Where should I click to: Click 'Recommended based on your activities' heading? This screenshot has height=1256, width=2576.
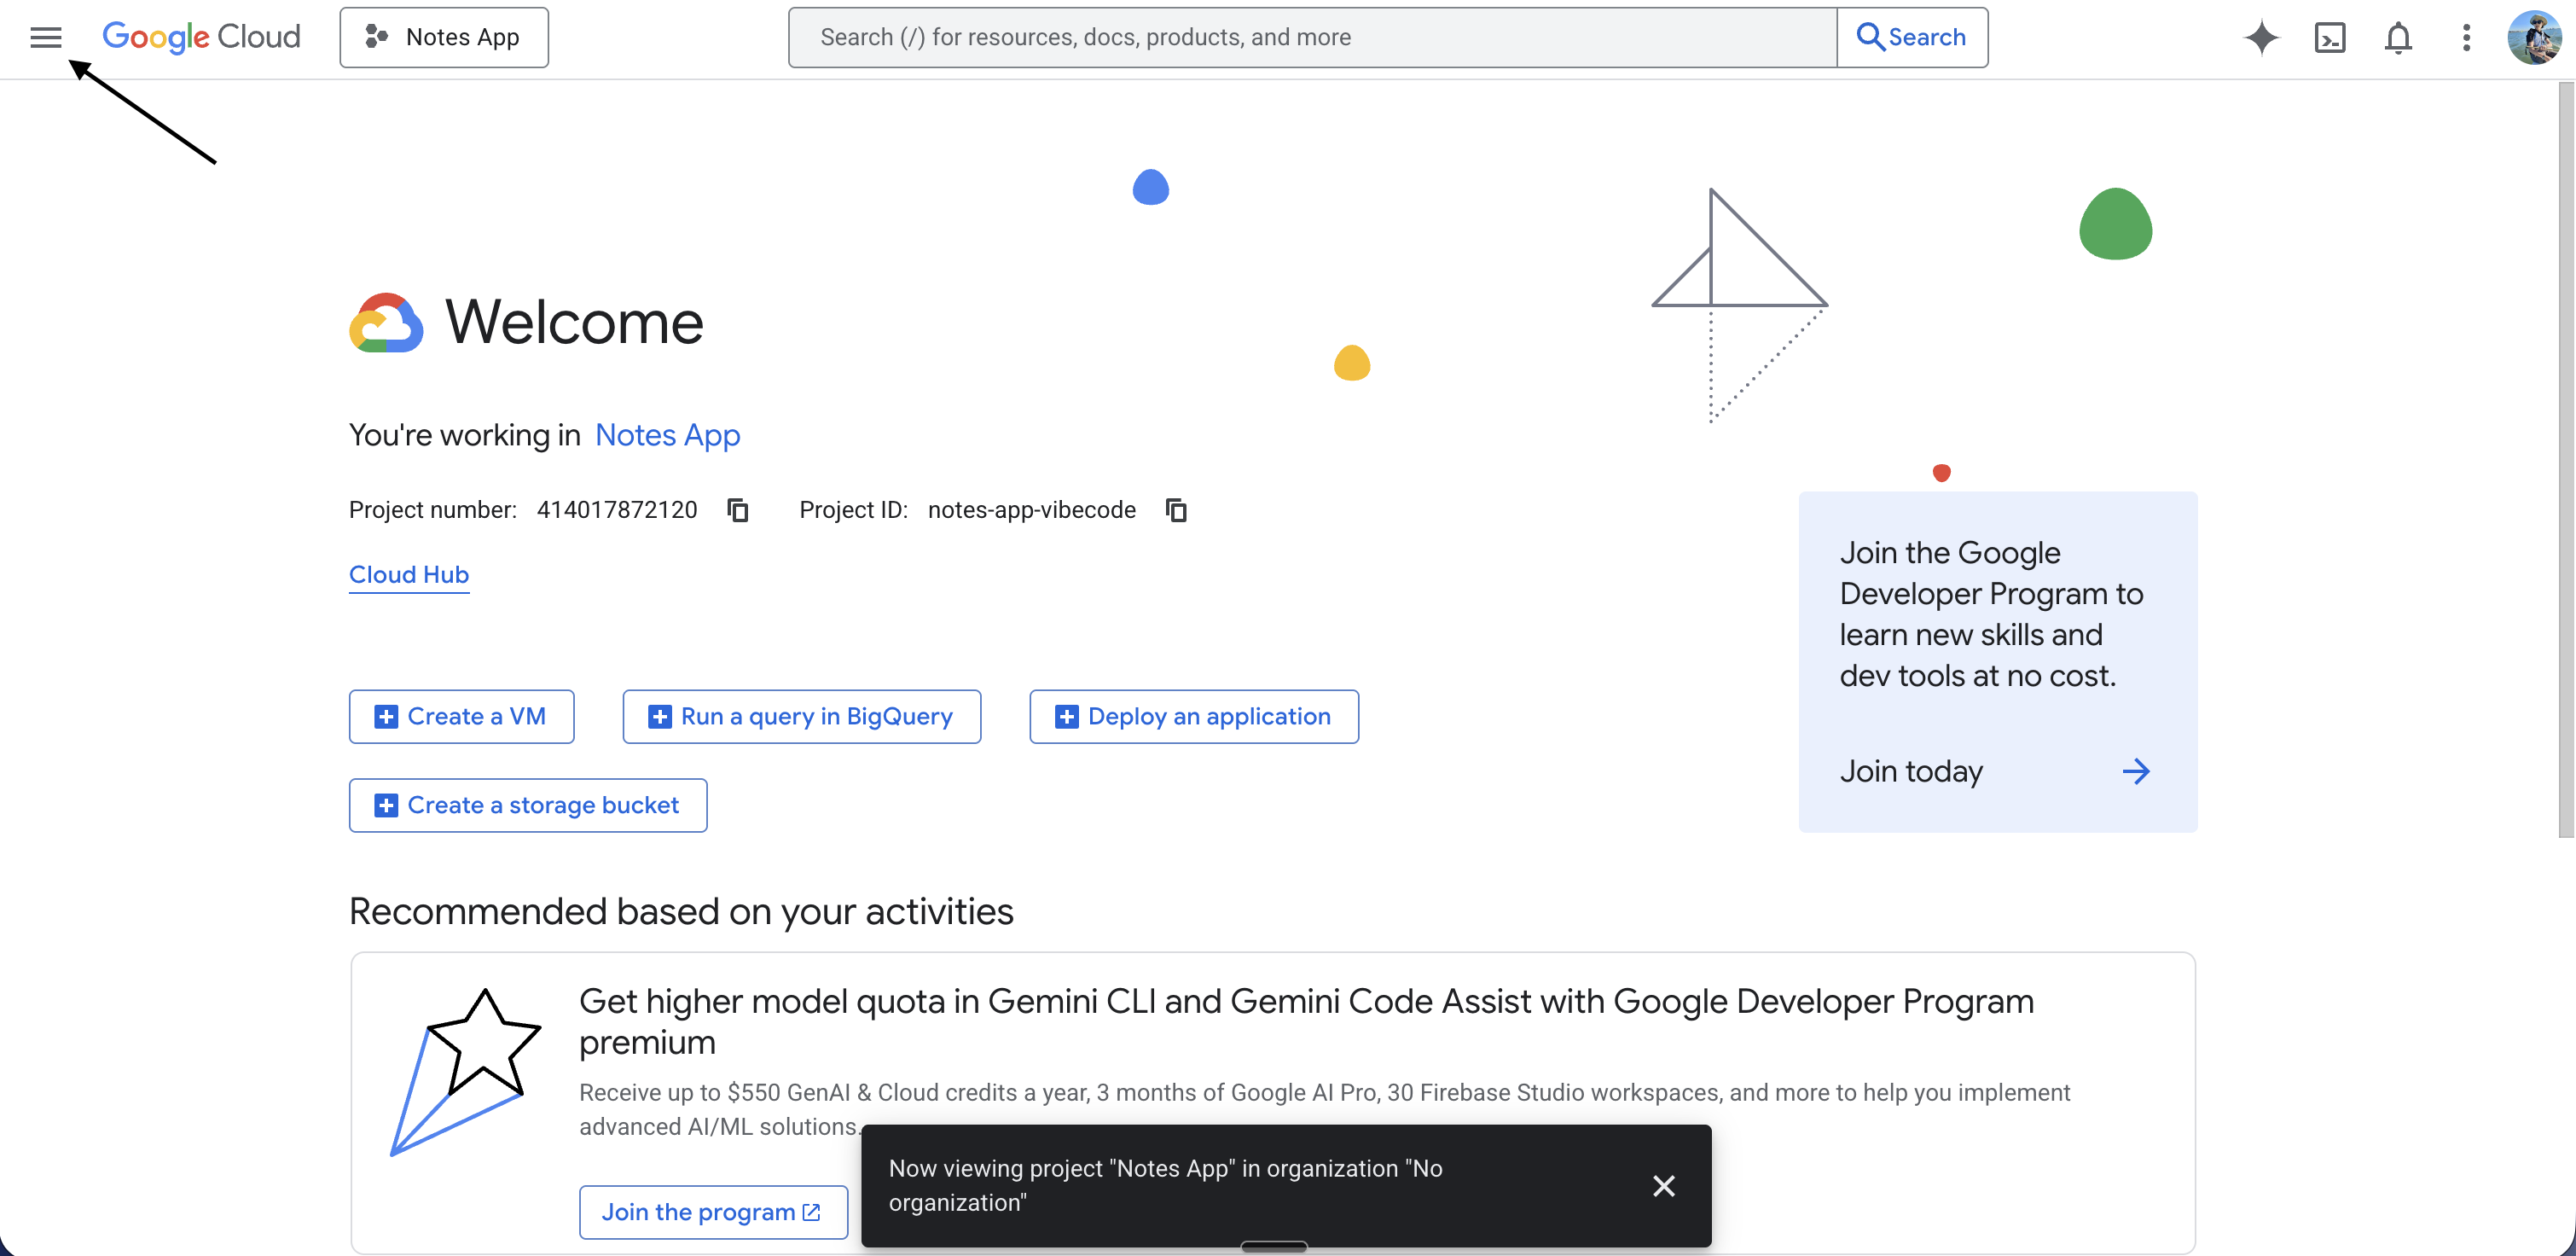click(x=681, y=912)
